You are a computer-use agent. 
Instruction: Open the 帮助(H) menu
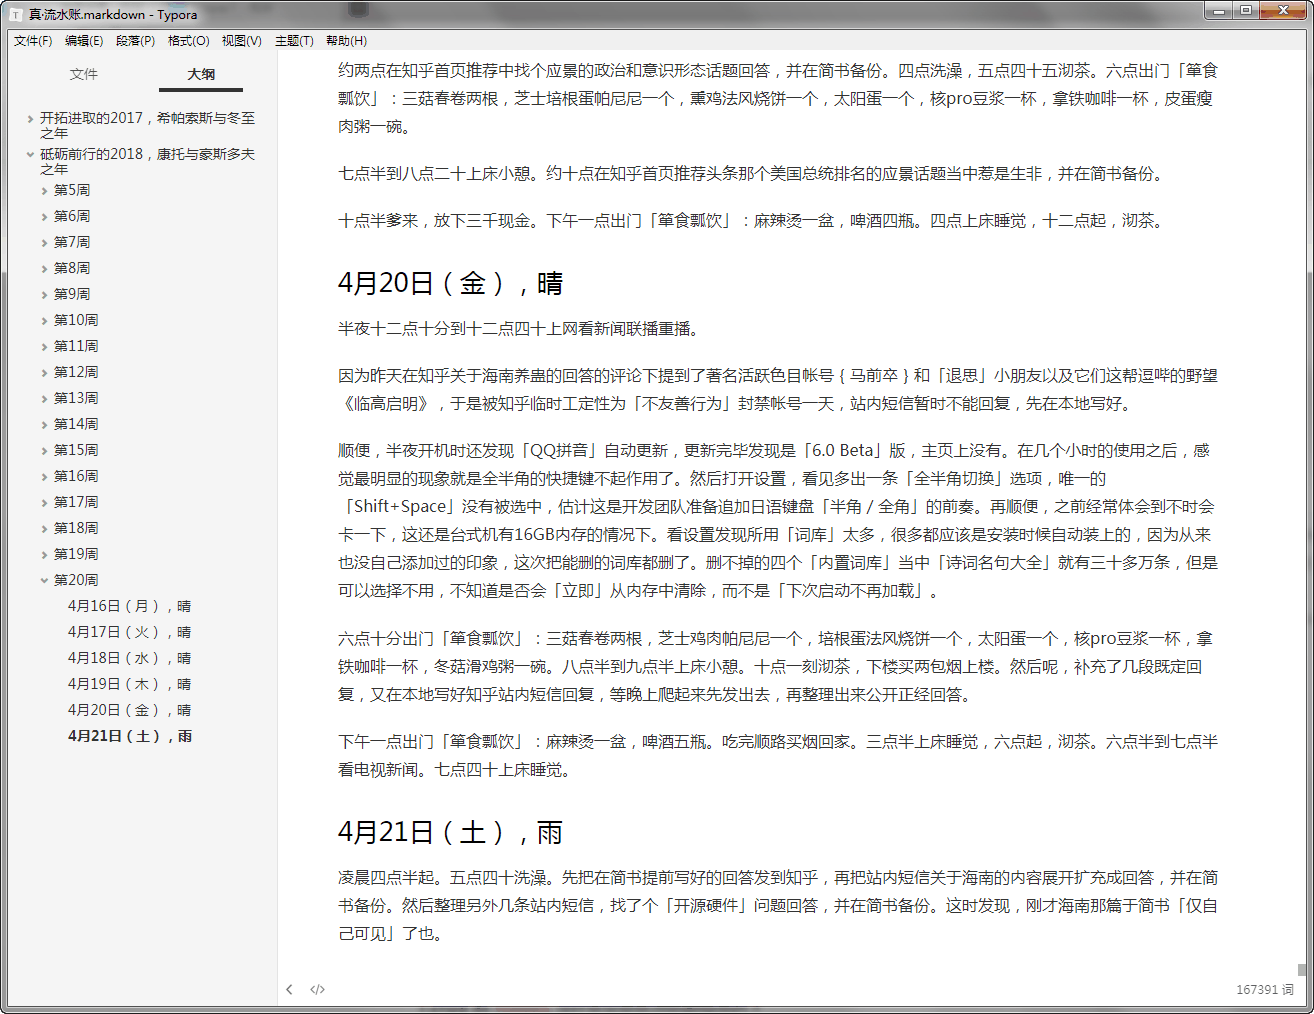(x=346, y=41)
